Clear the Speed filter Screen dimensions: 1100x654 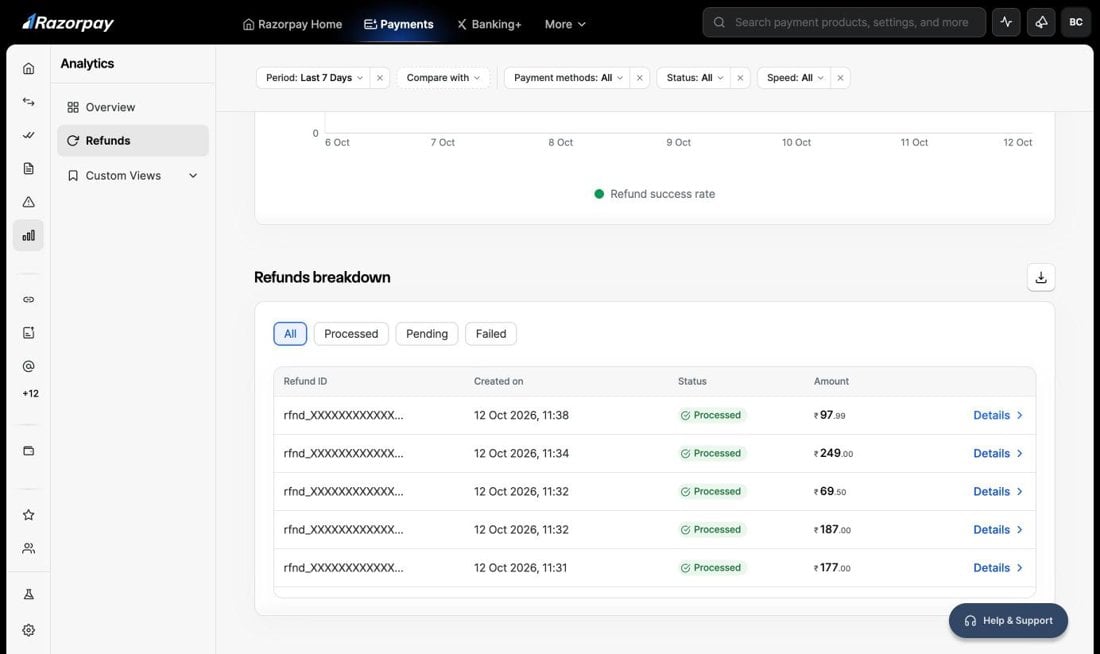tap(840, 78)
